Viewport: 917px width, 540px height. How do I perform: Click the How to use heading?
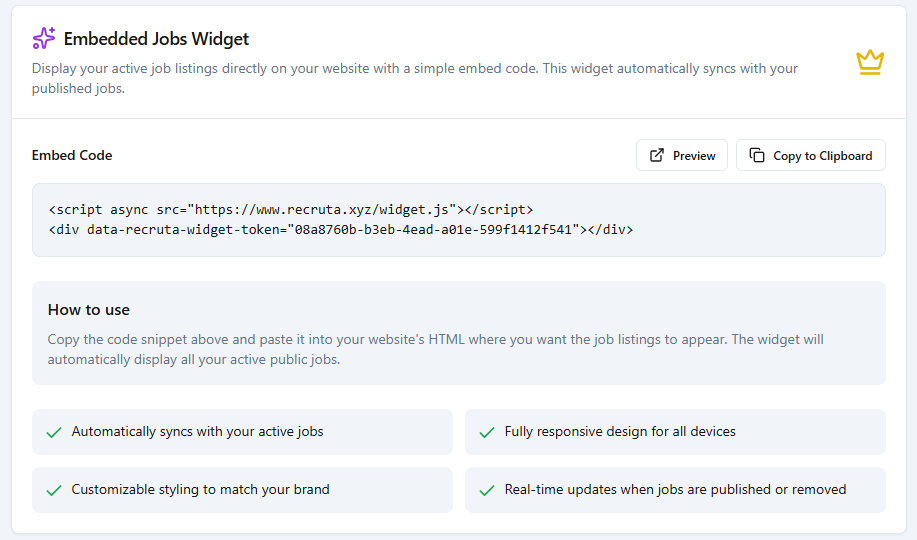click(89, 309)
